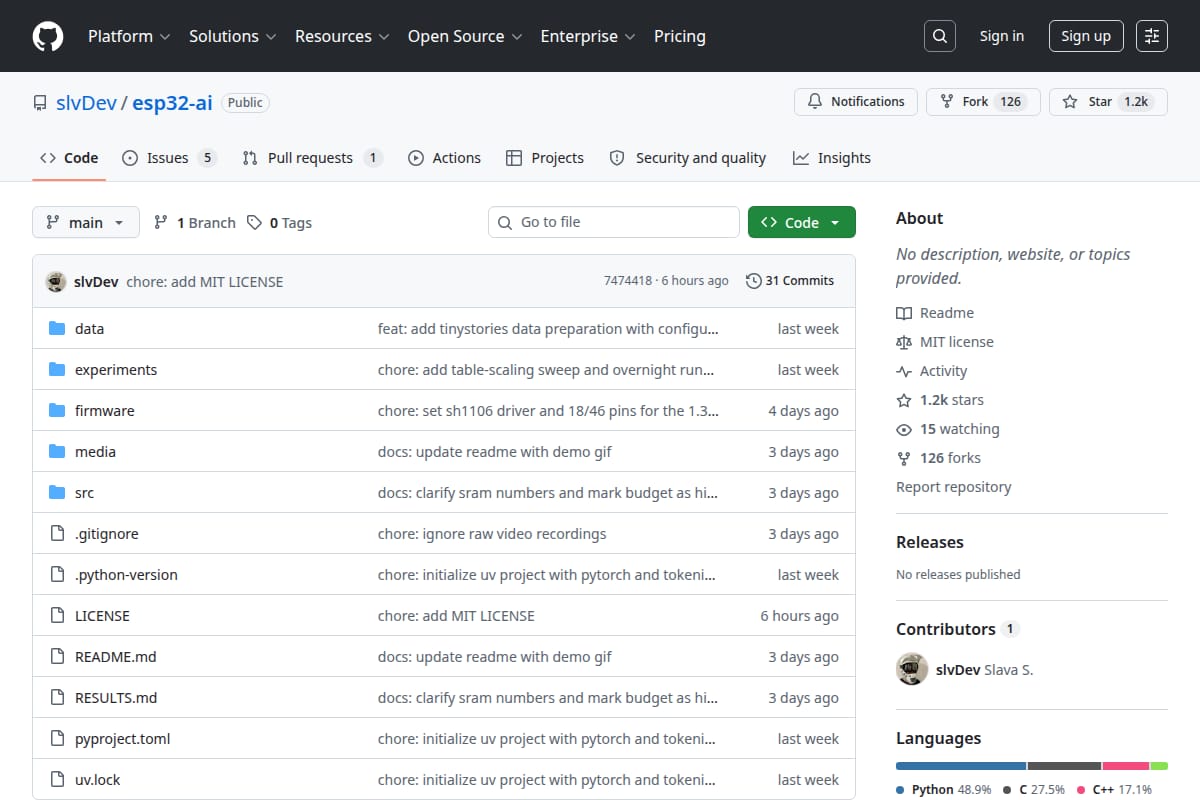Expand the green Code dropdown button
1200x800 pixels.
coord(801,222)
